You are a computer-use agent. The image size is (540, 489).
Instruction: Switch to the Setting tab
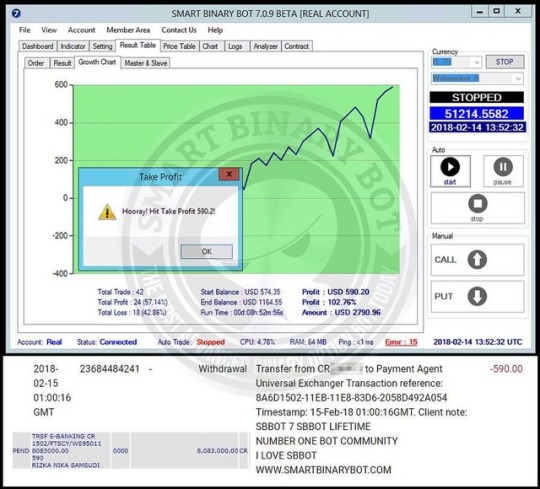[103, 46]
